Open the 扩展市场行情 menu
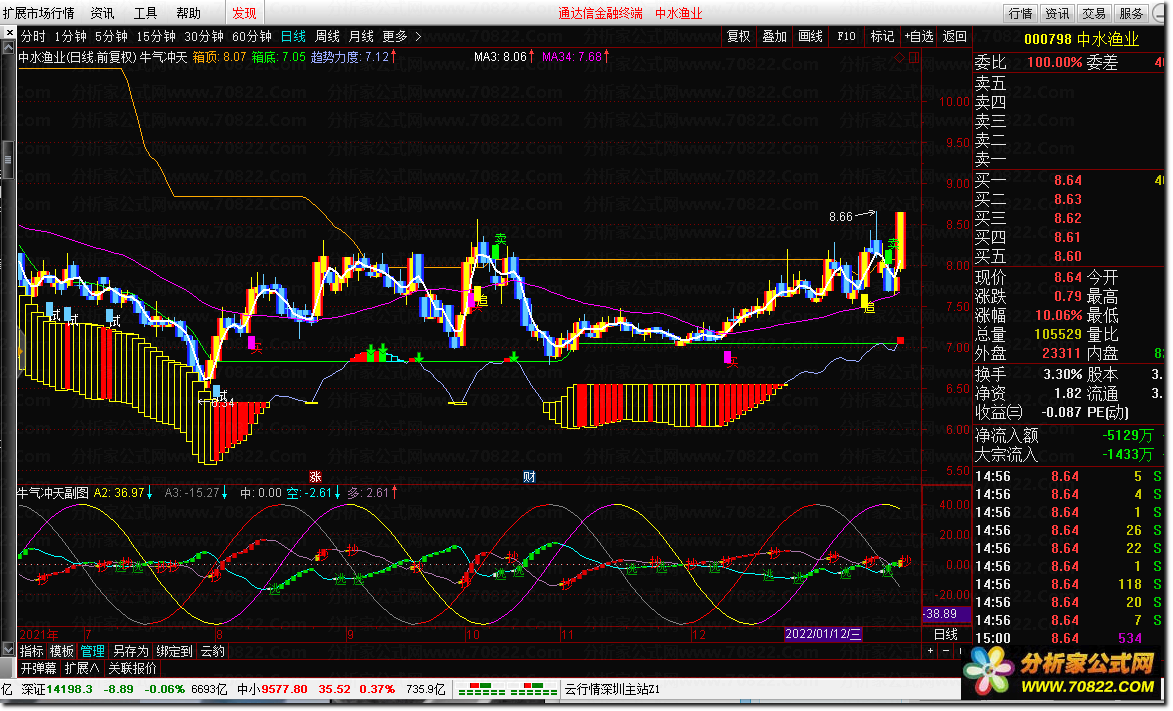This screenshot has width=1173, height=711. click(x=38, y=13)
